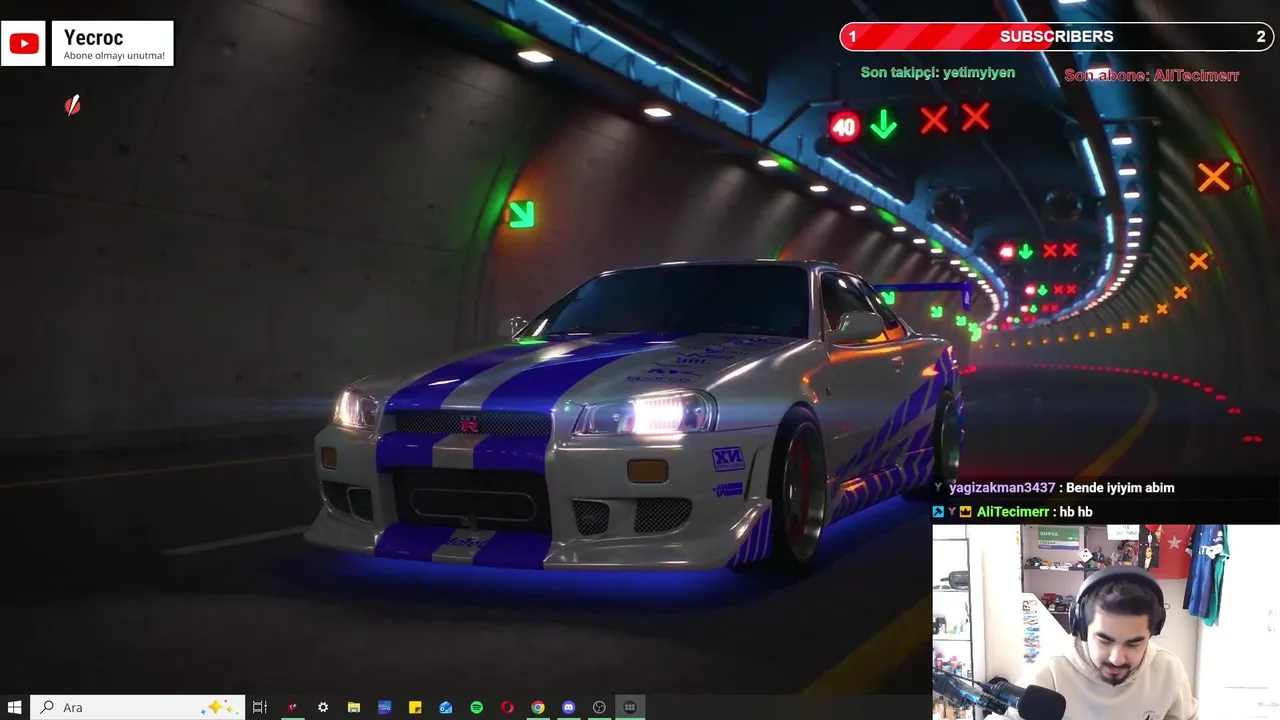Open Opera browser from the taskbar
The image size is (1280, 720).
tap(507, 707)
